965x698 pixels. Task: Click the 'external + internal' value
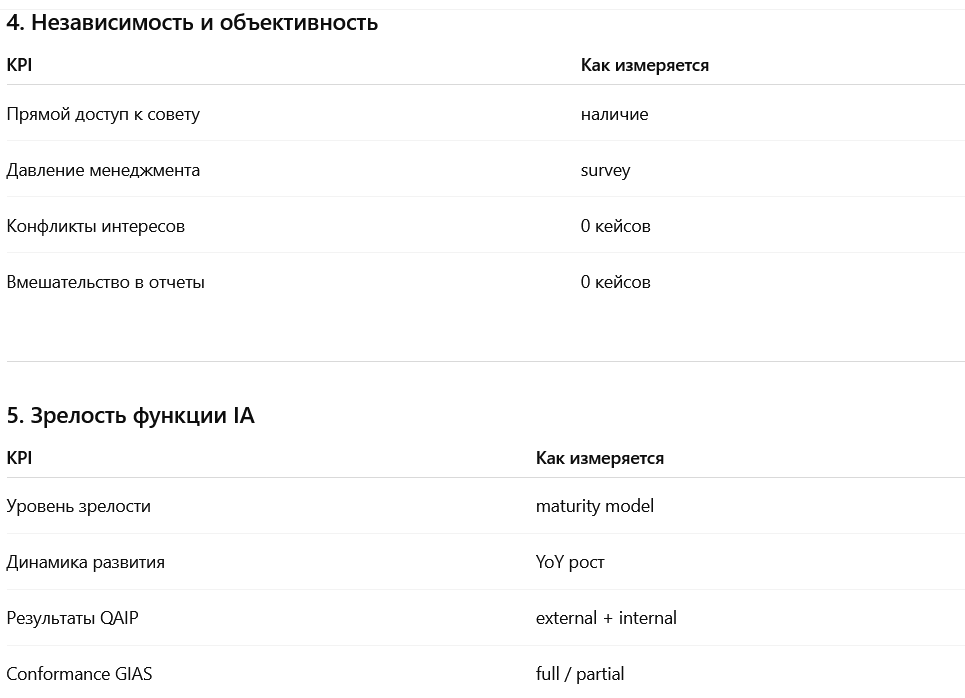[606, 618]
